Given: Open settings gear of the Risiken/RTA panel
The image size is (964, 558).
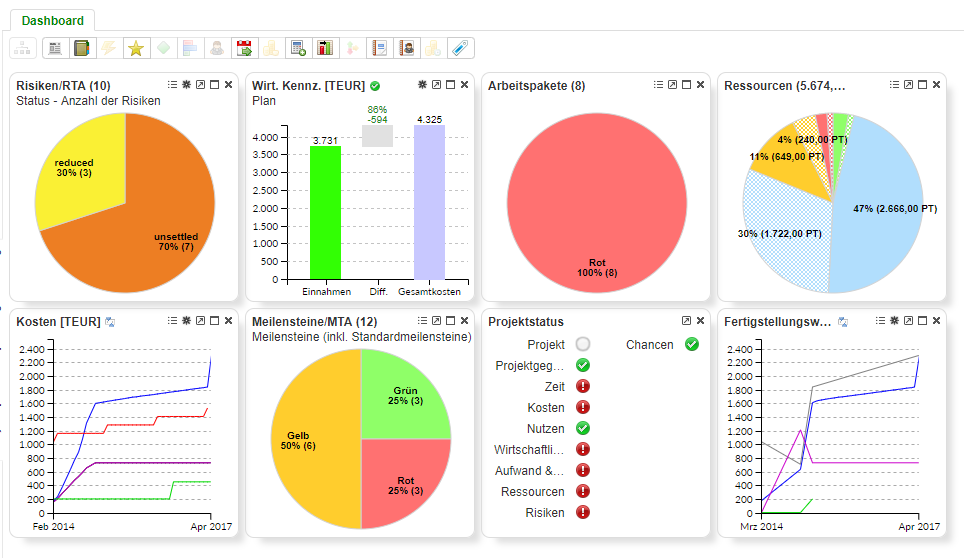Looking at the screenshot, I should pyautogui.click(x=186, y=85).
